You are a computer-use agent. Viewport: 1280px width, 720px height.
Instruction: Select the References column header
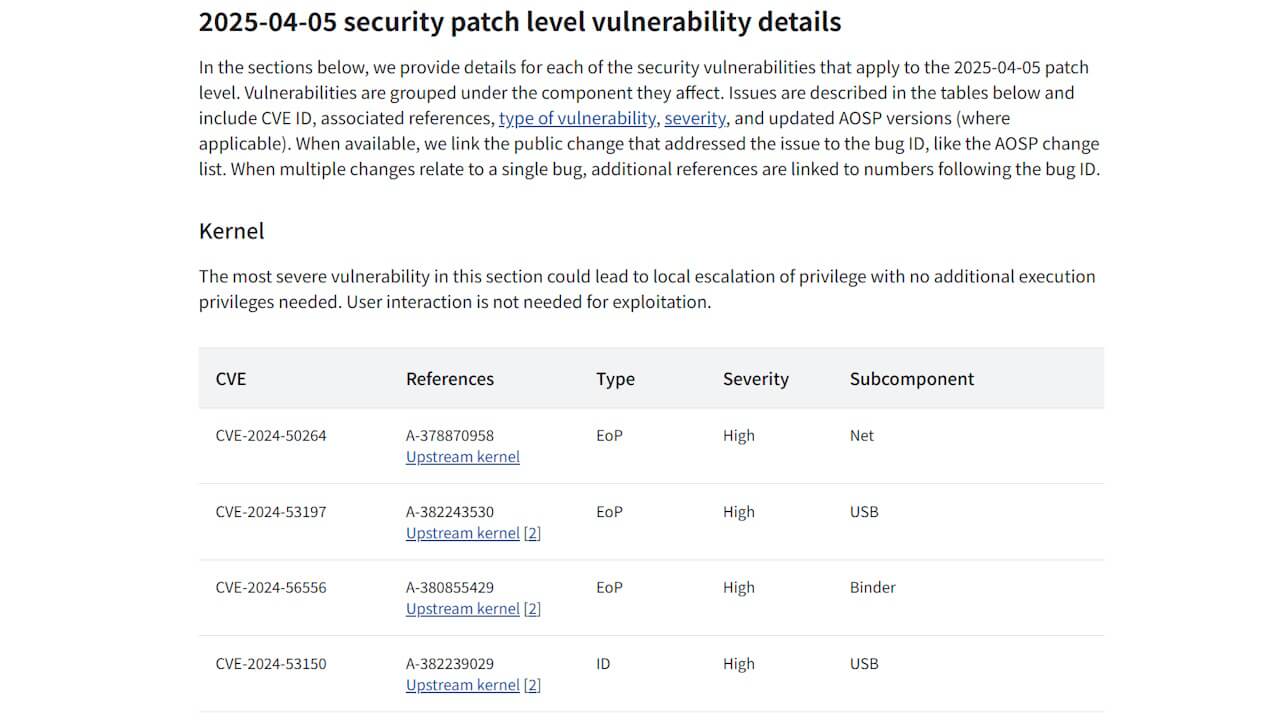pos(450,379)
